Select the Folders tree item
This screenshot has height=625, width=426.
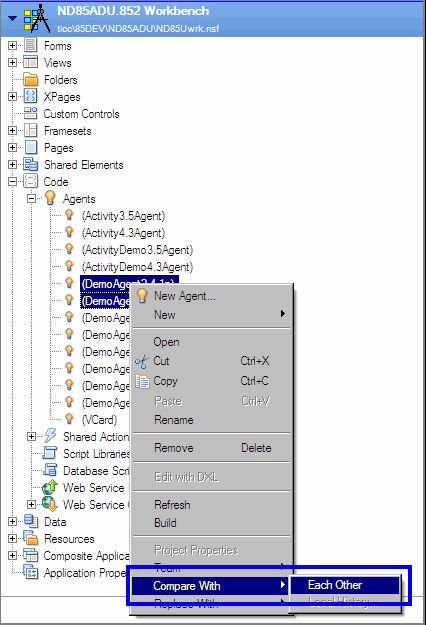click(60, 80)
